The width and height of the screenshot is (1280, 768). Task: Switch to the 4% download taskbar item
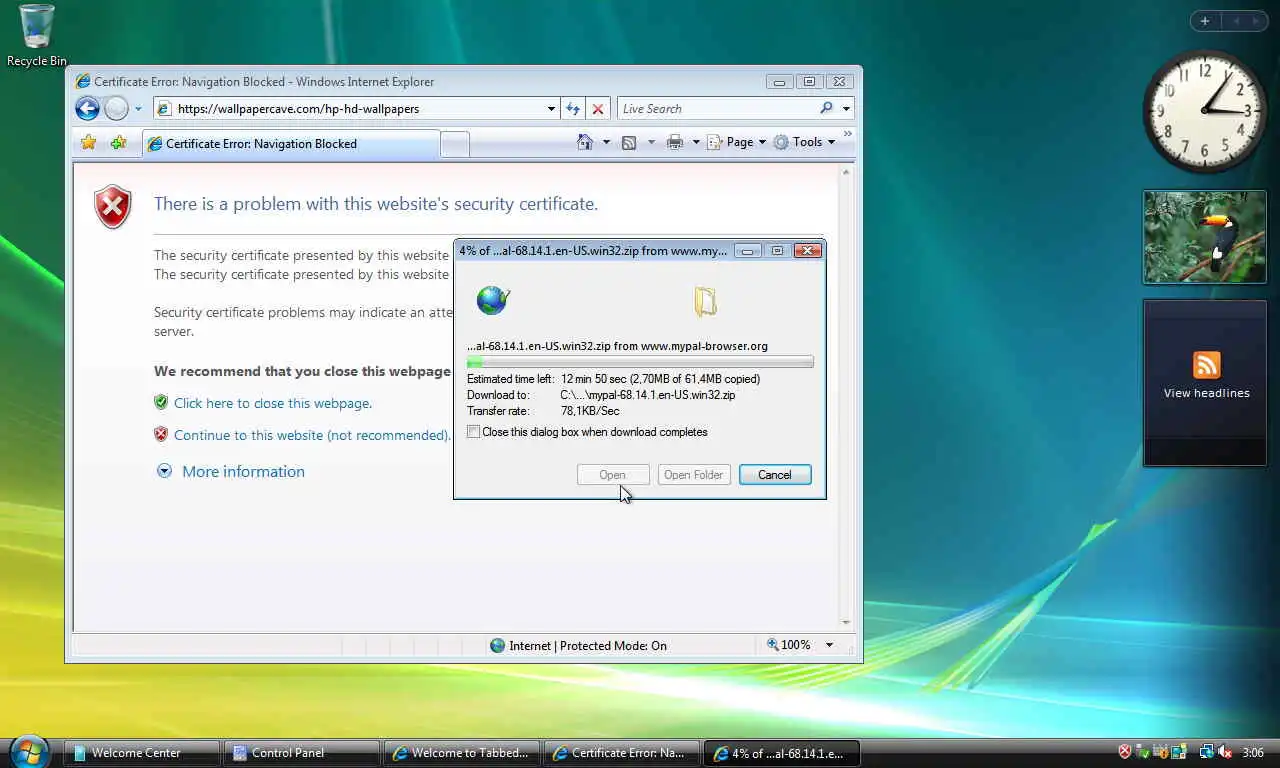coord(782,753)
